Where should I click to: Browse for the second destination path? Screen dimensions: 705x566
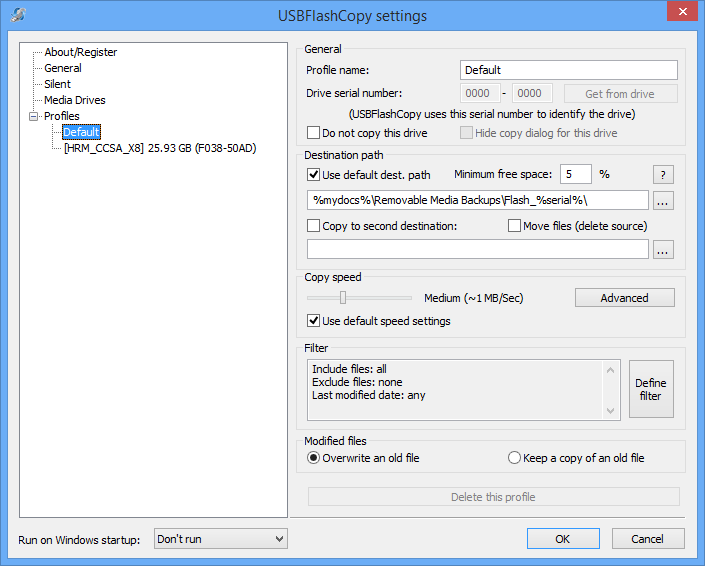click(663, 250)
